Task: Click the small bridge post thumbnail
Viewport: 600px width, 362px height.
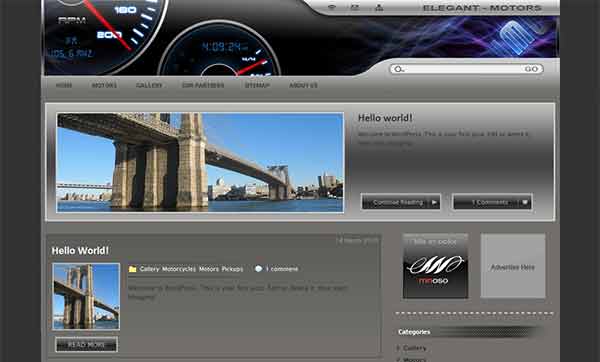Action: pos(86,296)
